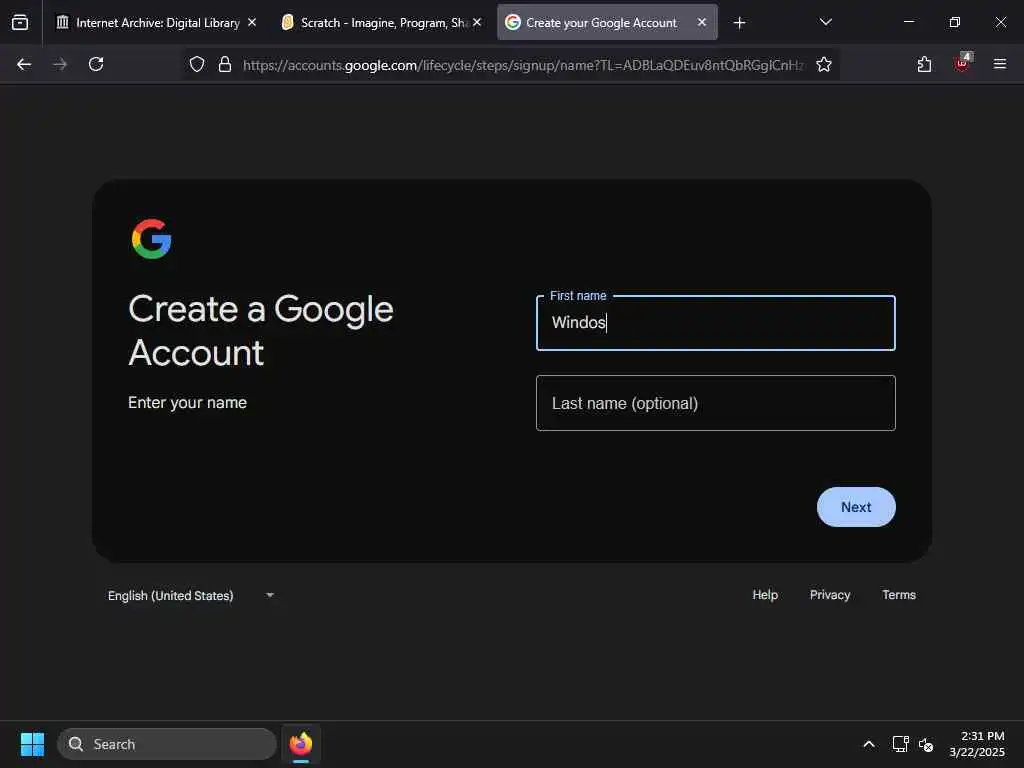Open the uBlock Origin extension icon
Image resolution: width=1024 pixels, height=768 pixels.
click(x=962, y=63)
